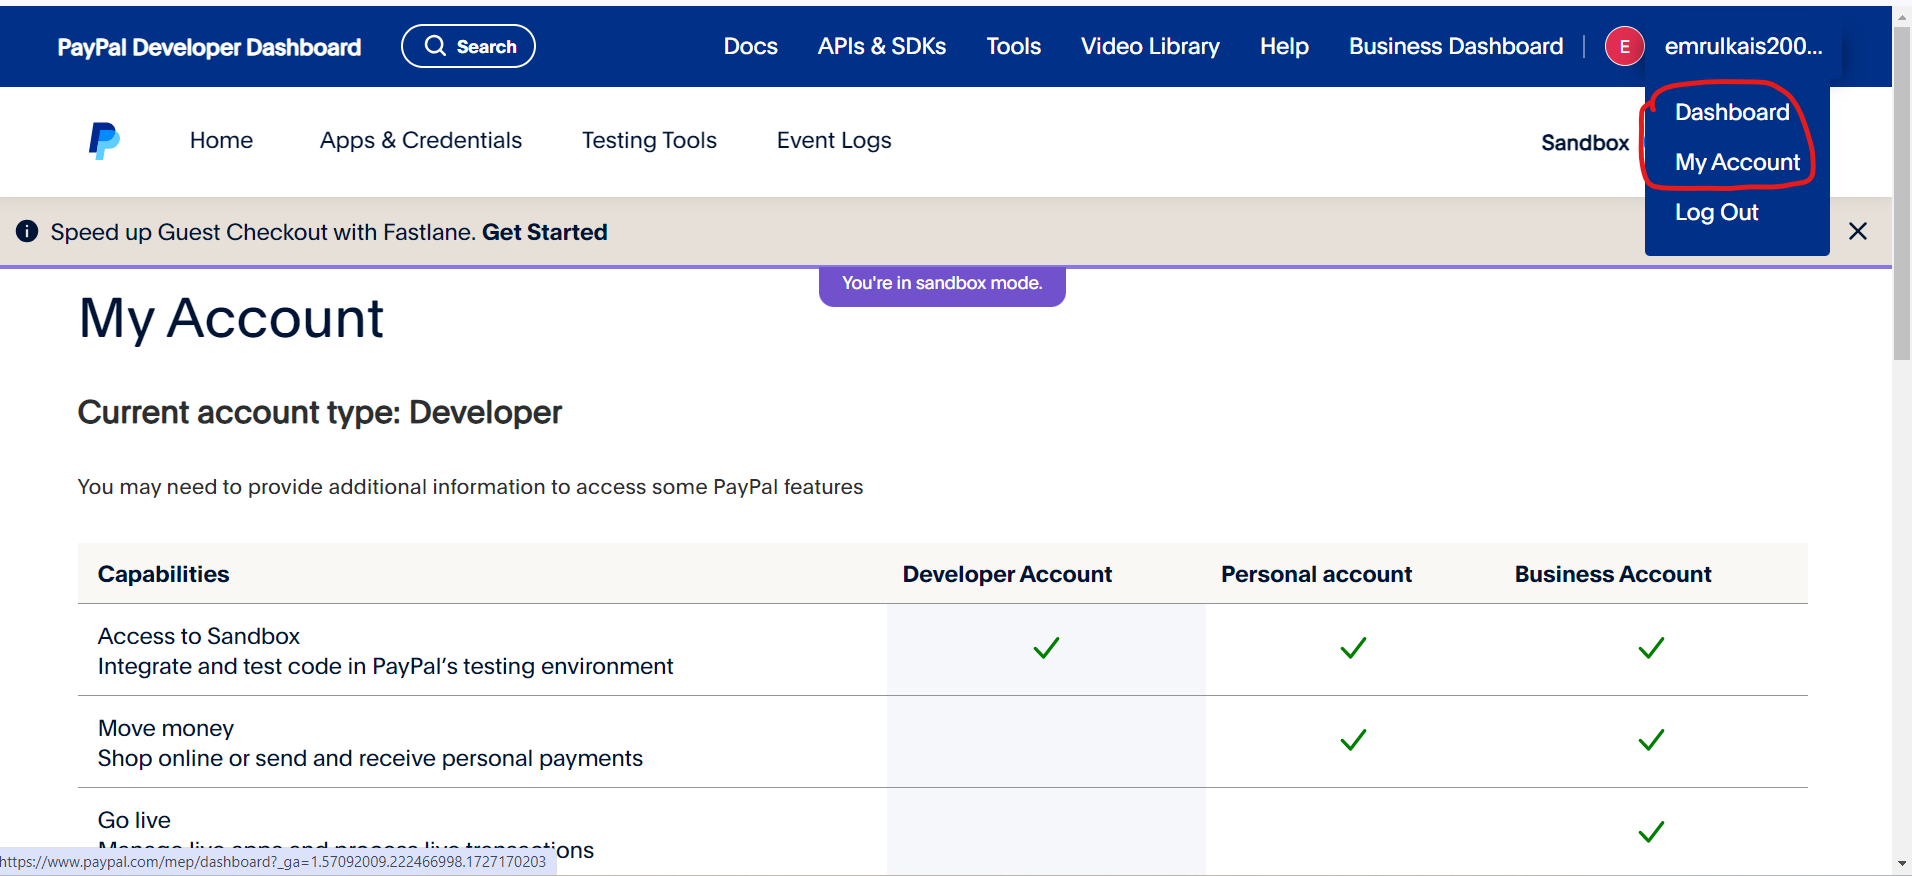
Task: Open APIs & SDKs menu
Action: coord(882,46)
